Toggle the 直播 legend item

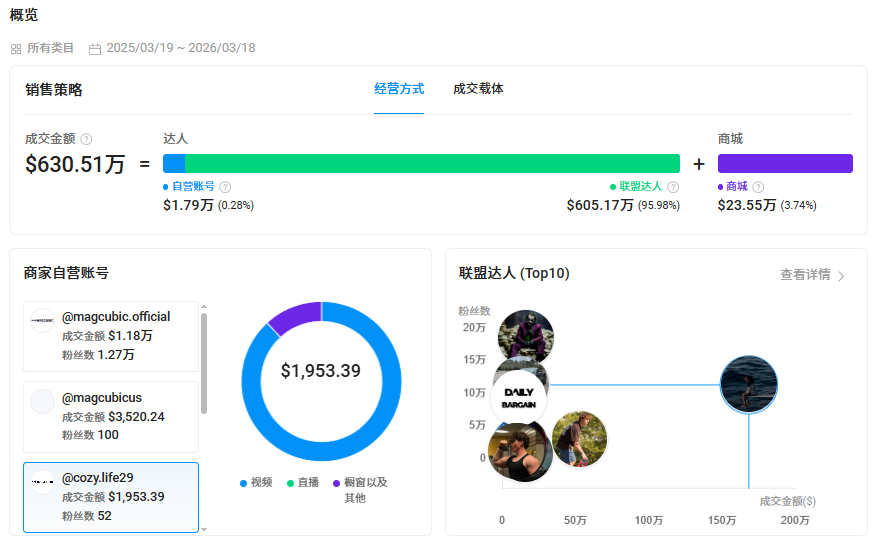tap(303, 482)
